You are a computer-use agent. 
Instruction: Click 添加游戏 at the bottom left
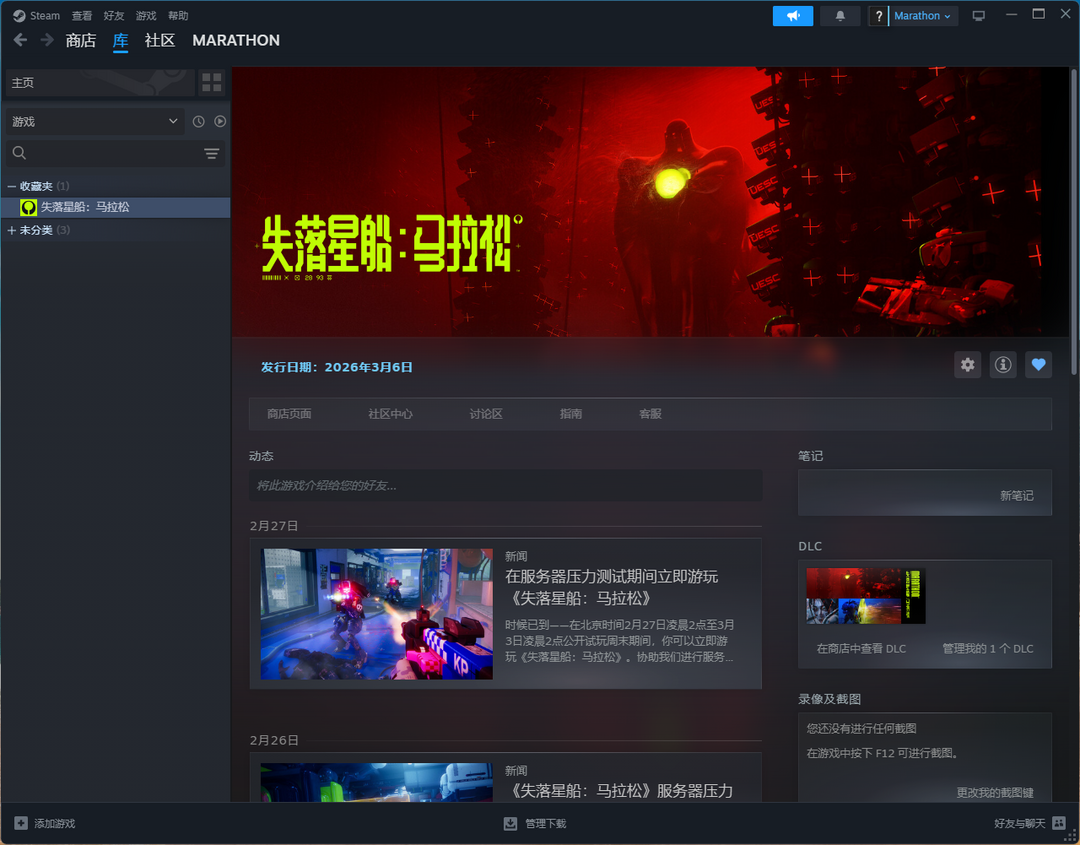(45, 823)
